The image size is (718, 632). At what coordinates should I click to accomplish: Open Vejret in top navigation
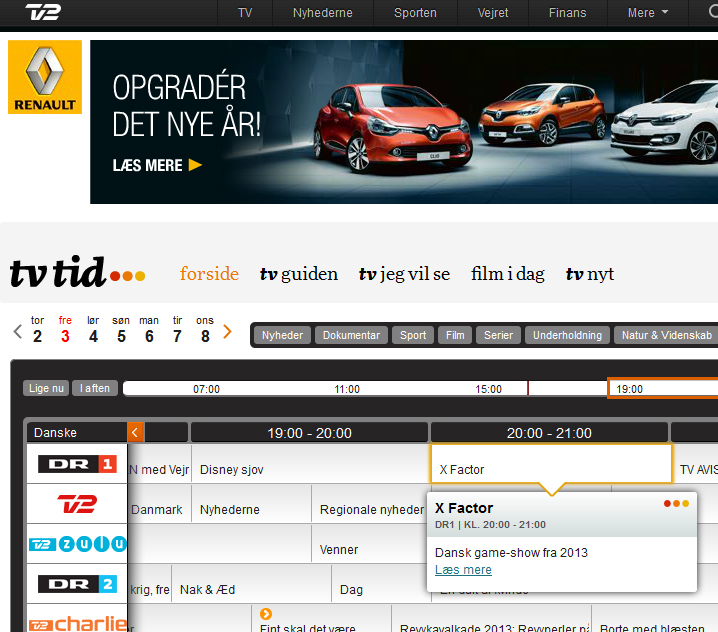(x=493, y=13)
